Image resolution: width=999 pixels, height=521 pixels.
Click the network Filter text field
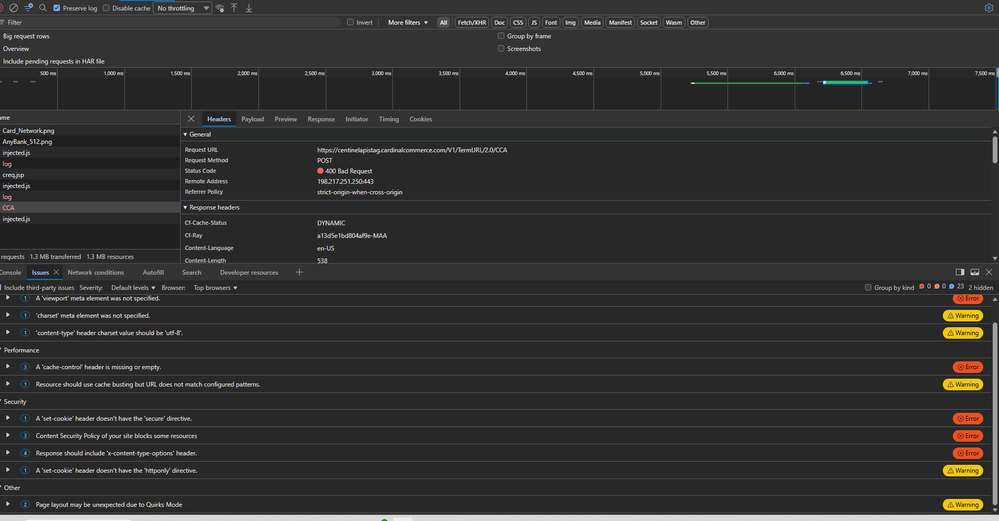pos(172,22)
